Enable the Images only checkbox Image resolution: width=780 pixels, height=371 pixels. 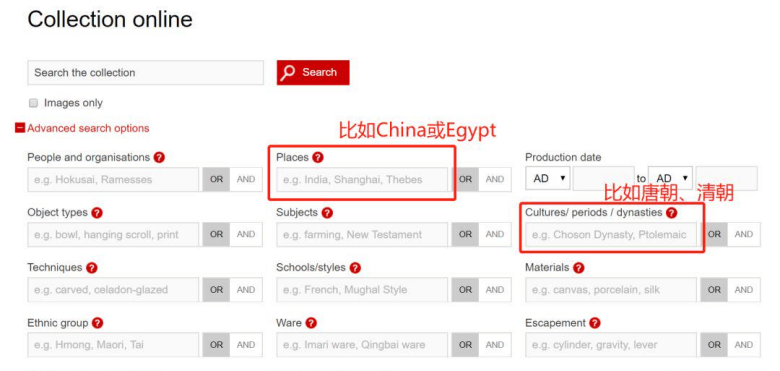coord(33,103)
